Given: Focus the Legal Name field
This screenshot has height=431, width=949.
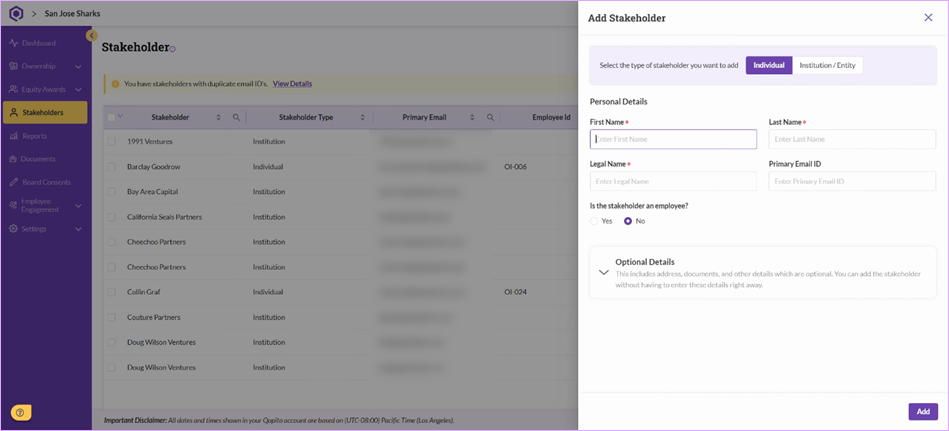Looking at the screenshot, I should point(673,181).
